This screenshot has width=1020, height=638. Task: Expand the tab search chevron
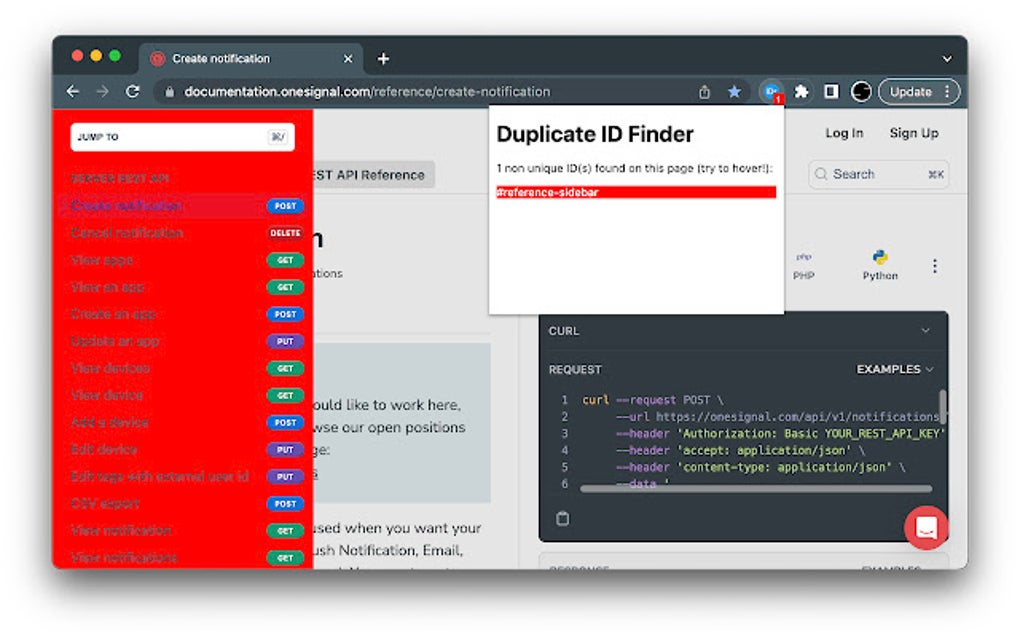[x=947, y=59]
